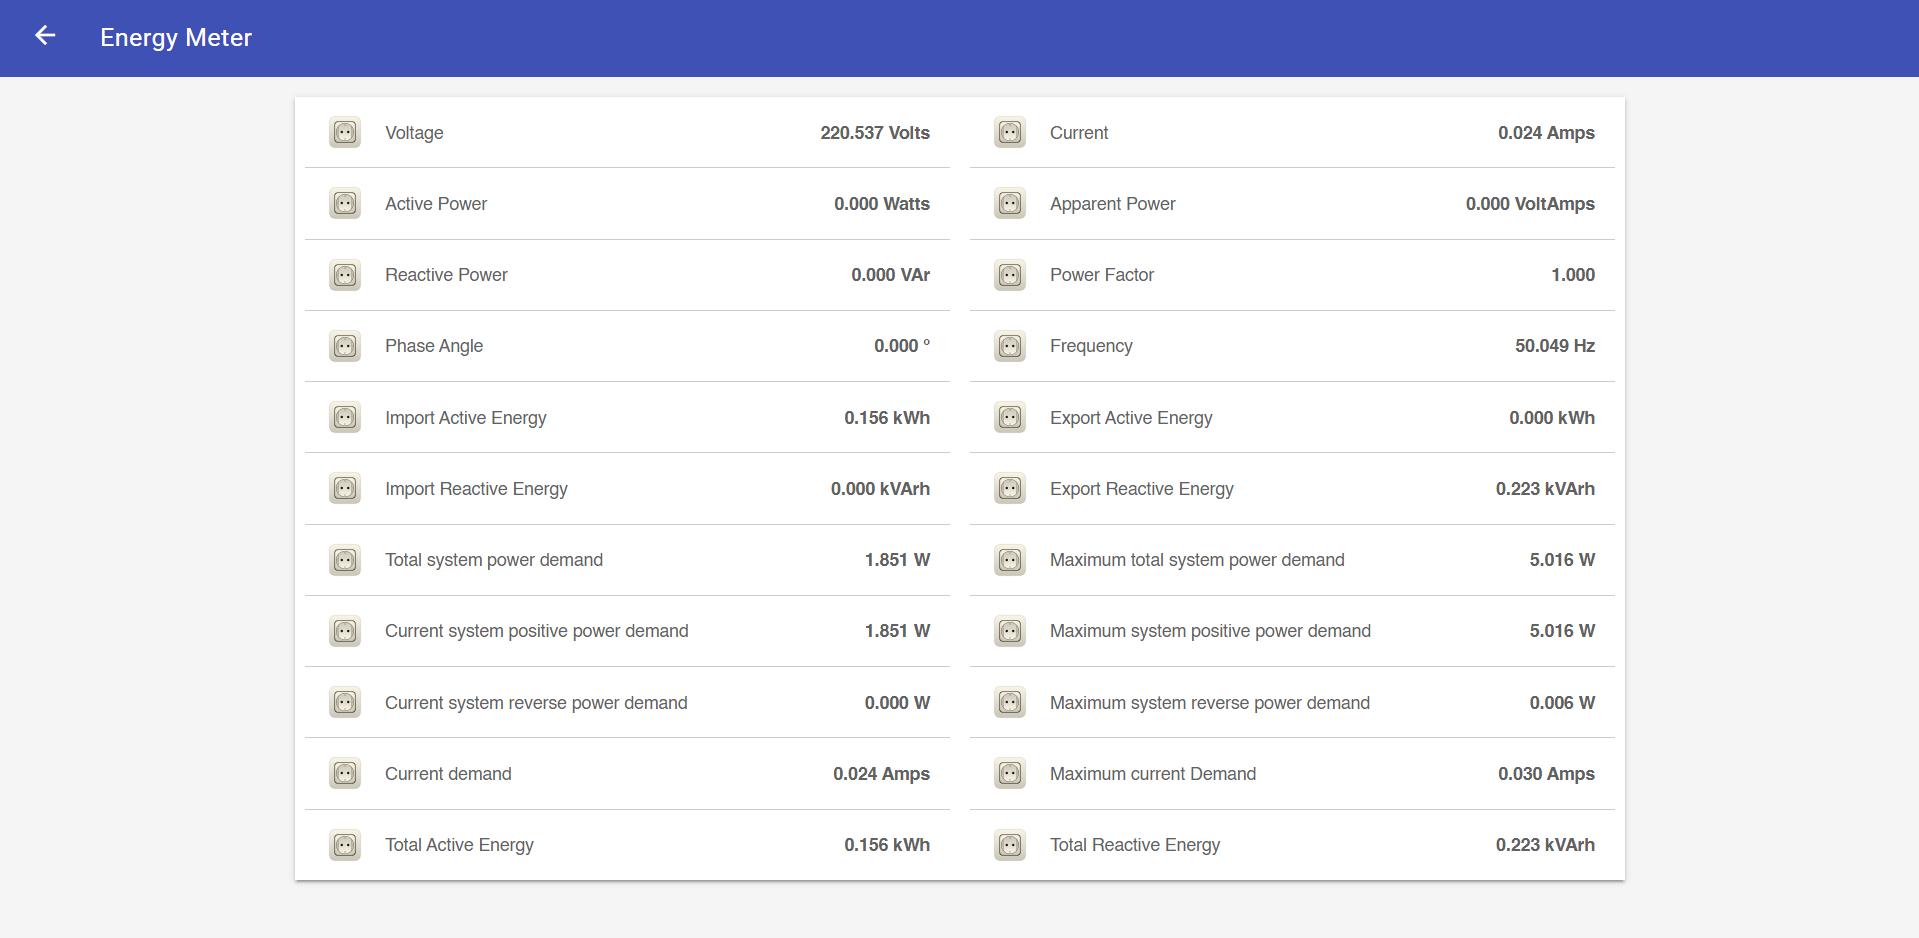Click the back arrow in header
1919x938 pixels.
pyautogui.click(x=45, y=37)
